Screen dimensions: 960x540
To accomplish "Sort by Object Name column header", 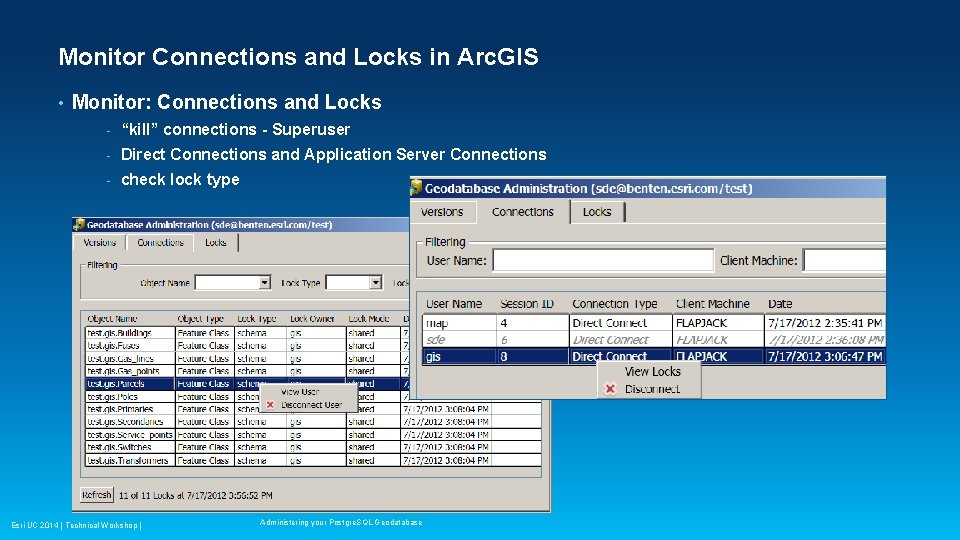I will pyautogui.click(x=112, y=318).
